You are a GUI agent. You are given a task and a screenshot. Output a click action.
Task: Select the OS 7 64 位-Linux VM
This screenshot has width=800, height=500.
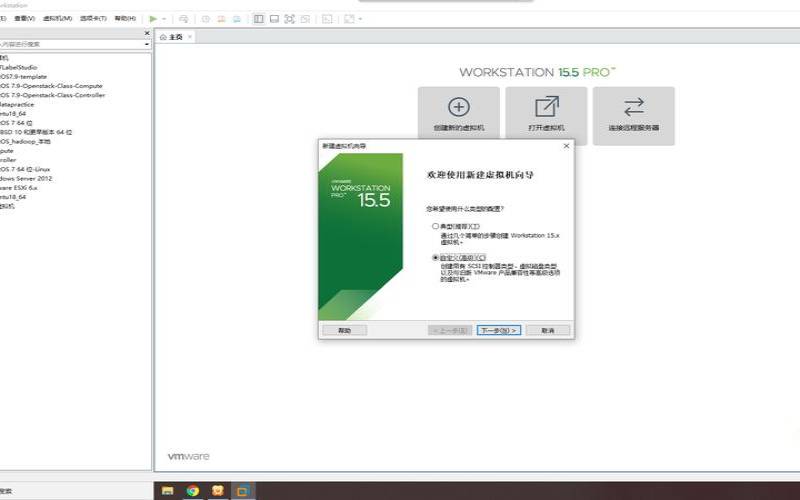click(x=25, y=169)
